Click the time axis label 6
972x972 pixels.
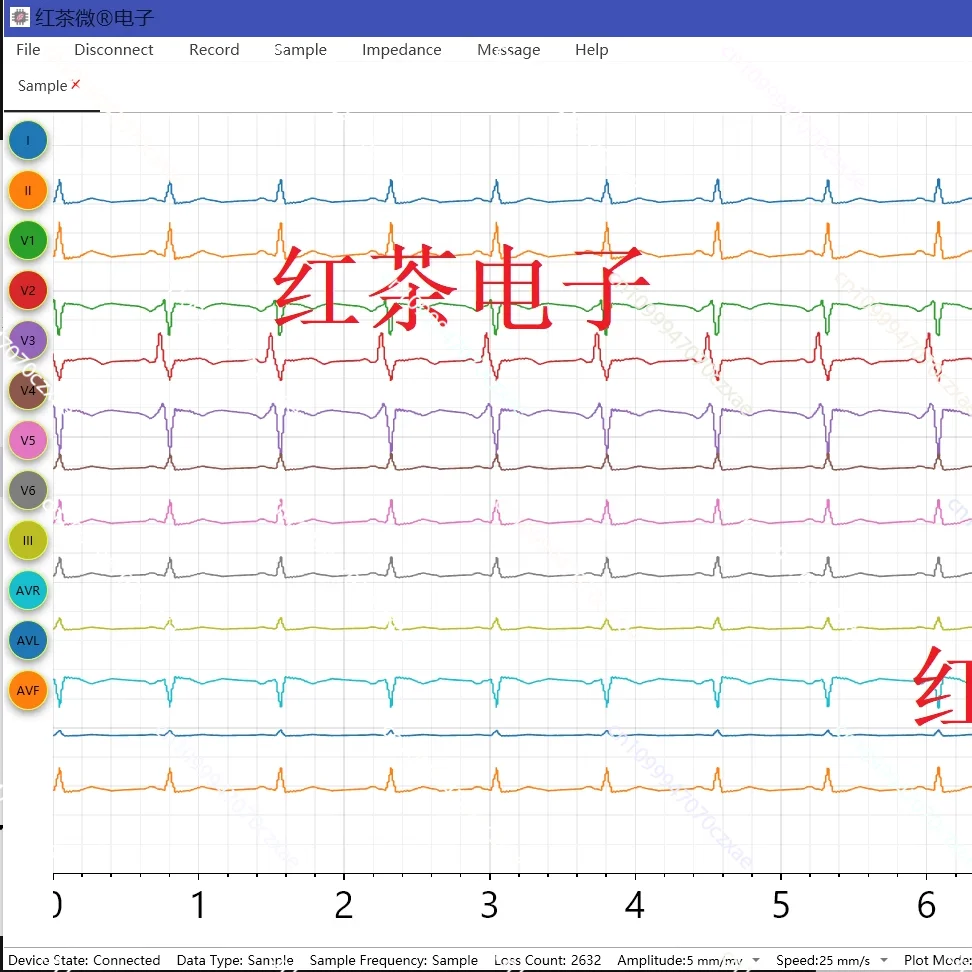tap(926, 905)
